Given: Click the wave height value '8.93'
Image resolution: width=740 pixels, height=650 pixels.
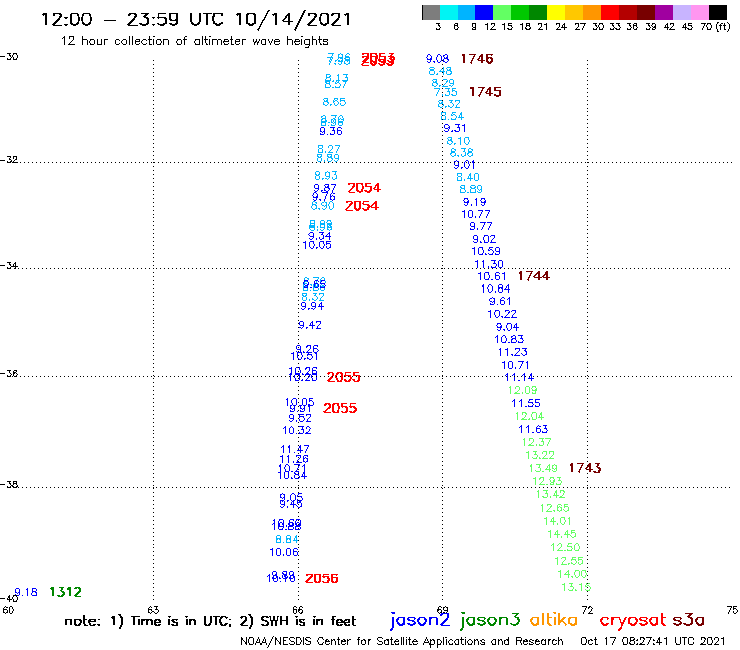Looking at the screenshot, I should click(x=326, y=176).
